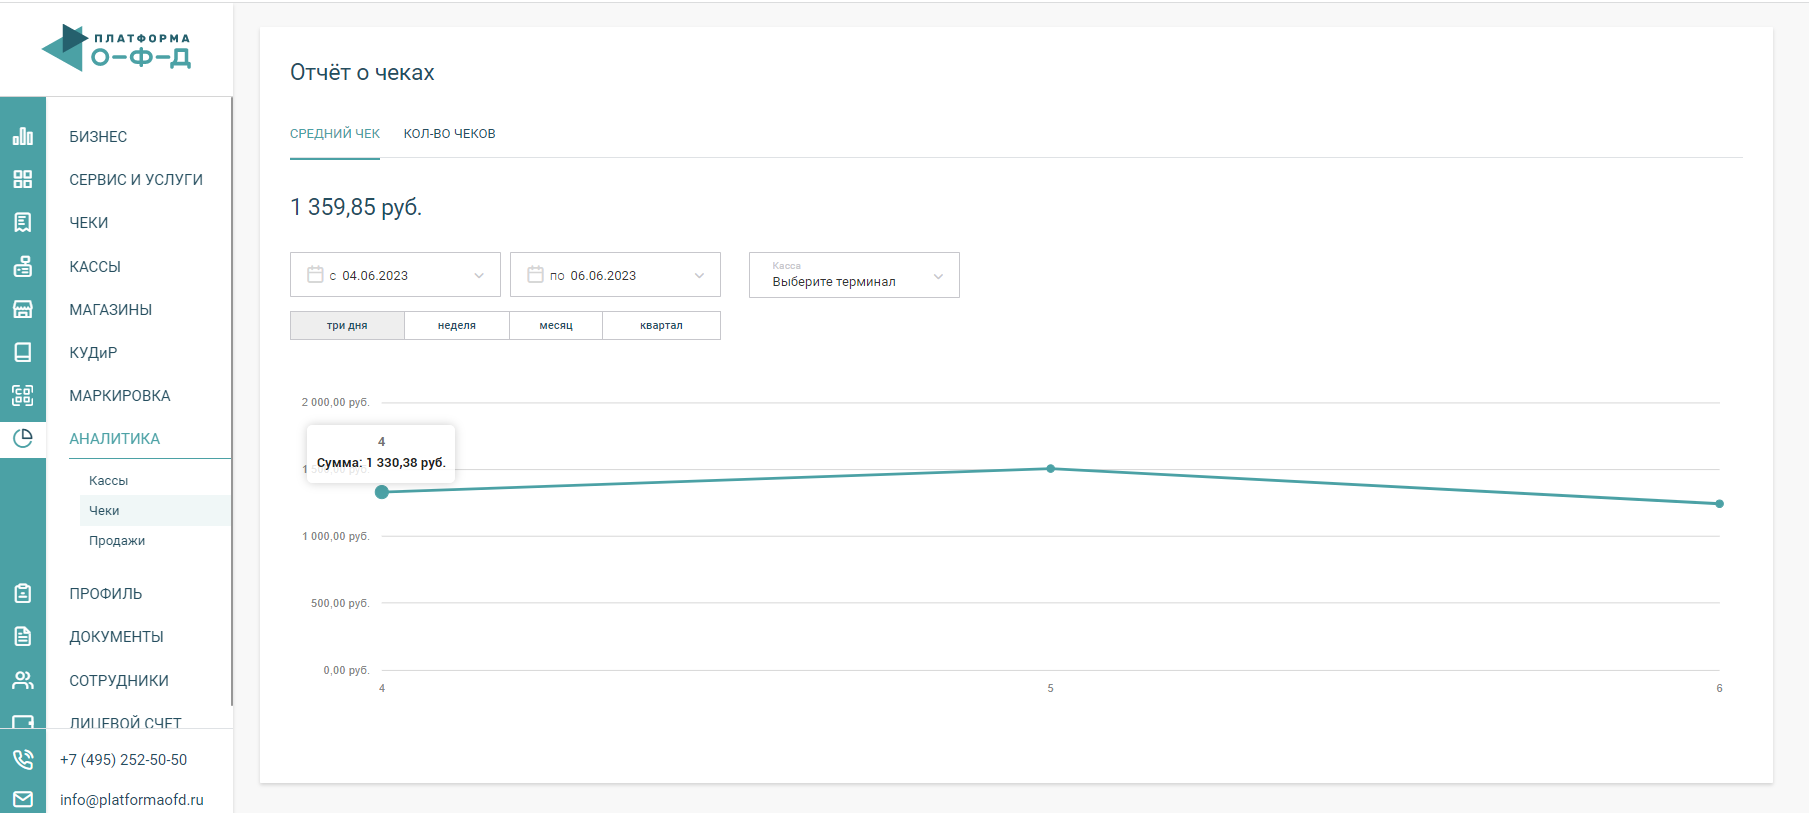1809x813 pixels.
Task: Switch to the Кол-во чеков tab
Action: pos(450,134)
